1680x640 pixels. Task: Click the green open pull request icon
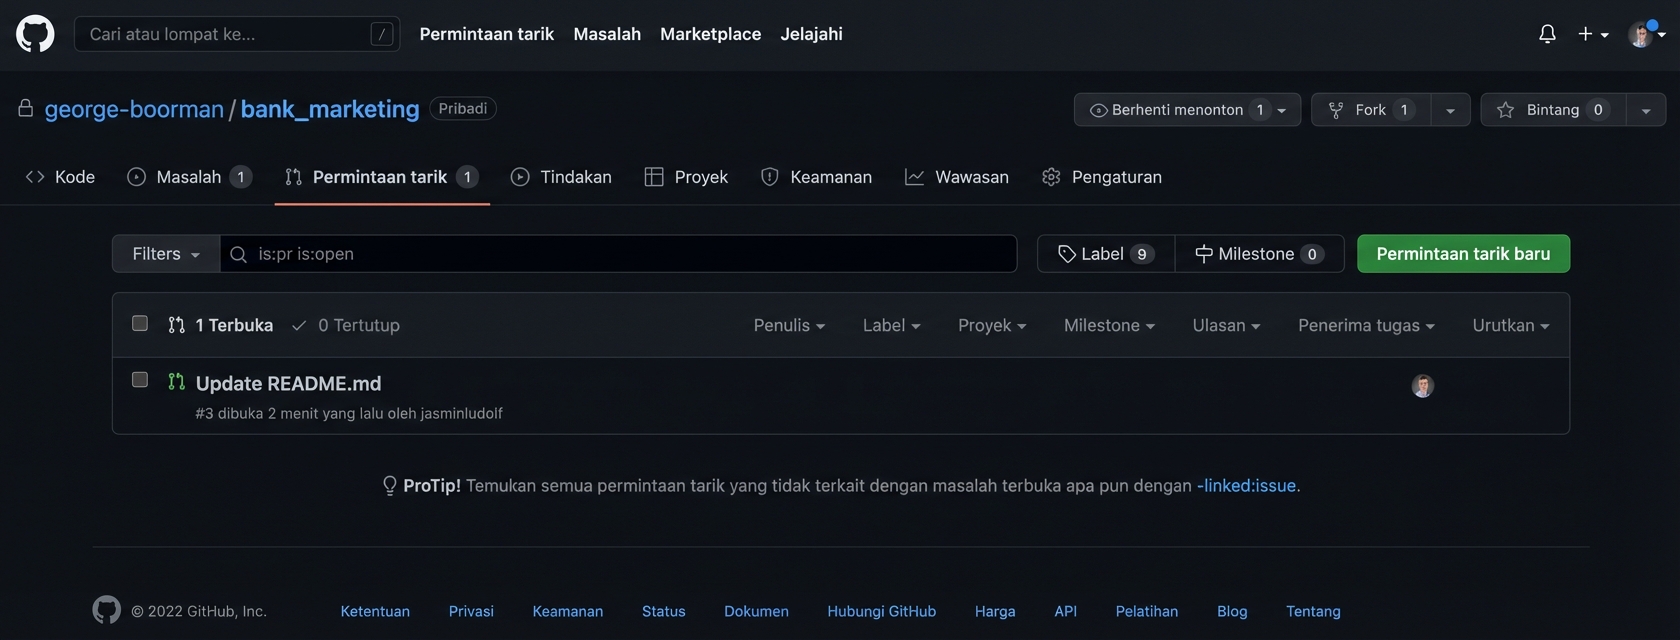pos(177,381)
